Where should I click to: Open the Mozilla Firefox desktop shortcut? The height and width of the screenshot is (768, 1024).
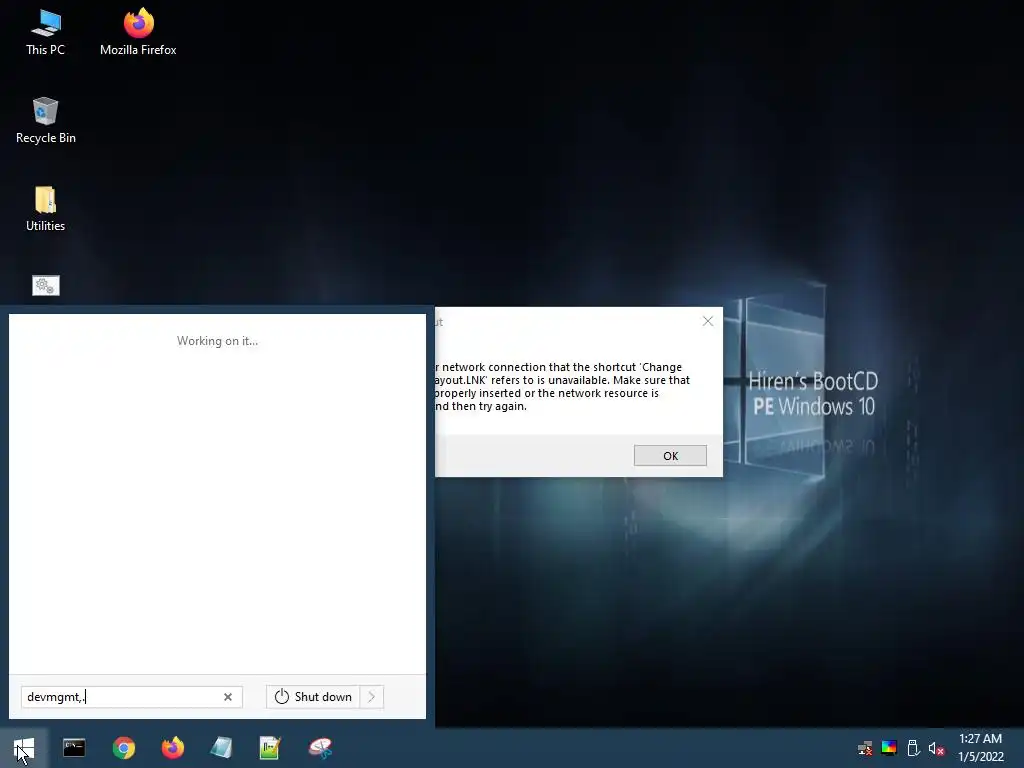pyautogui.click(x=138, y=31)
